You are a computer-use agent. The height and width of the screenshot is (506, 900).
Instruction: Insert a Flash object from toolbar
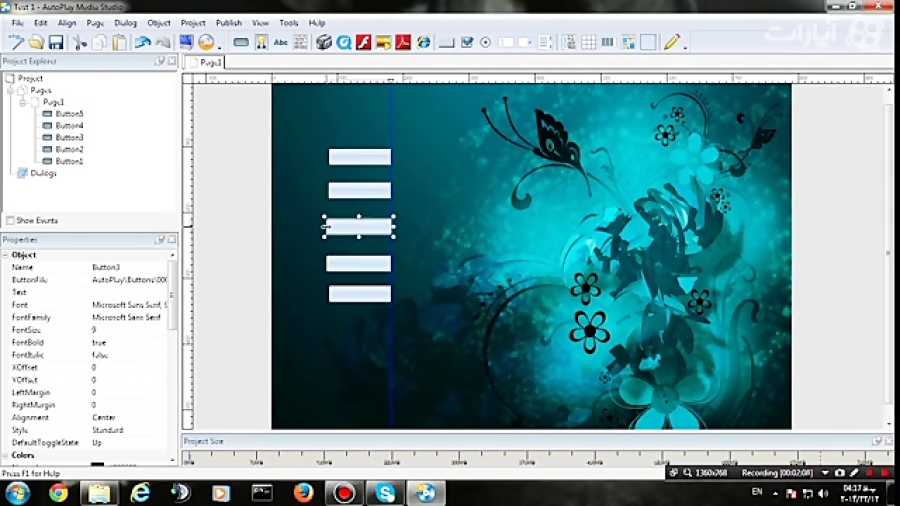363,42
